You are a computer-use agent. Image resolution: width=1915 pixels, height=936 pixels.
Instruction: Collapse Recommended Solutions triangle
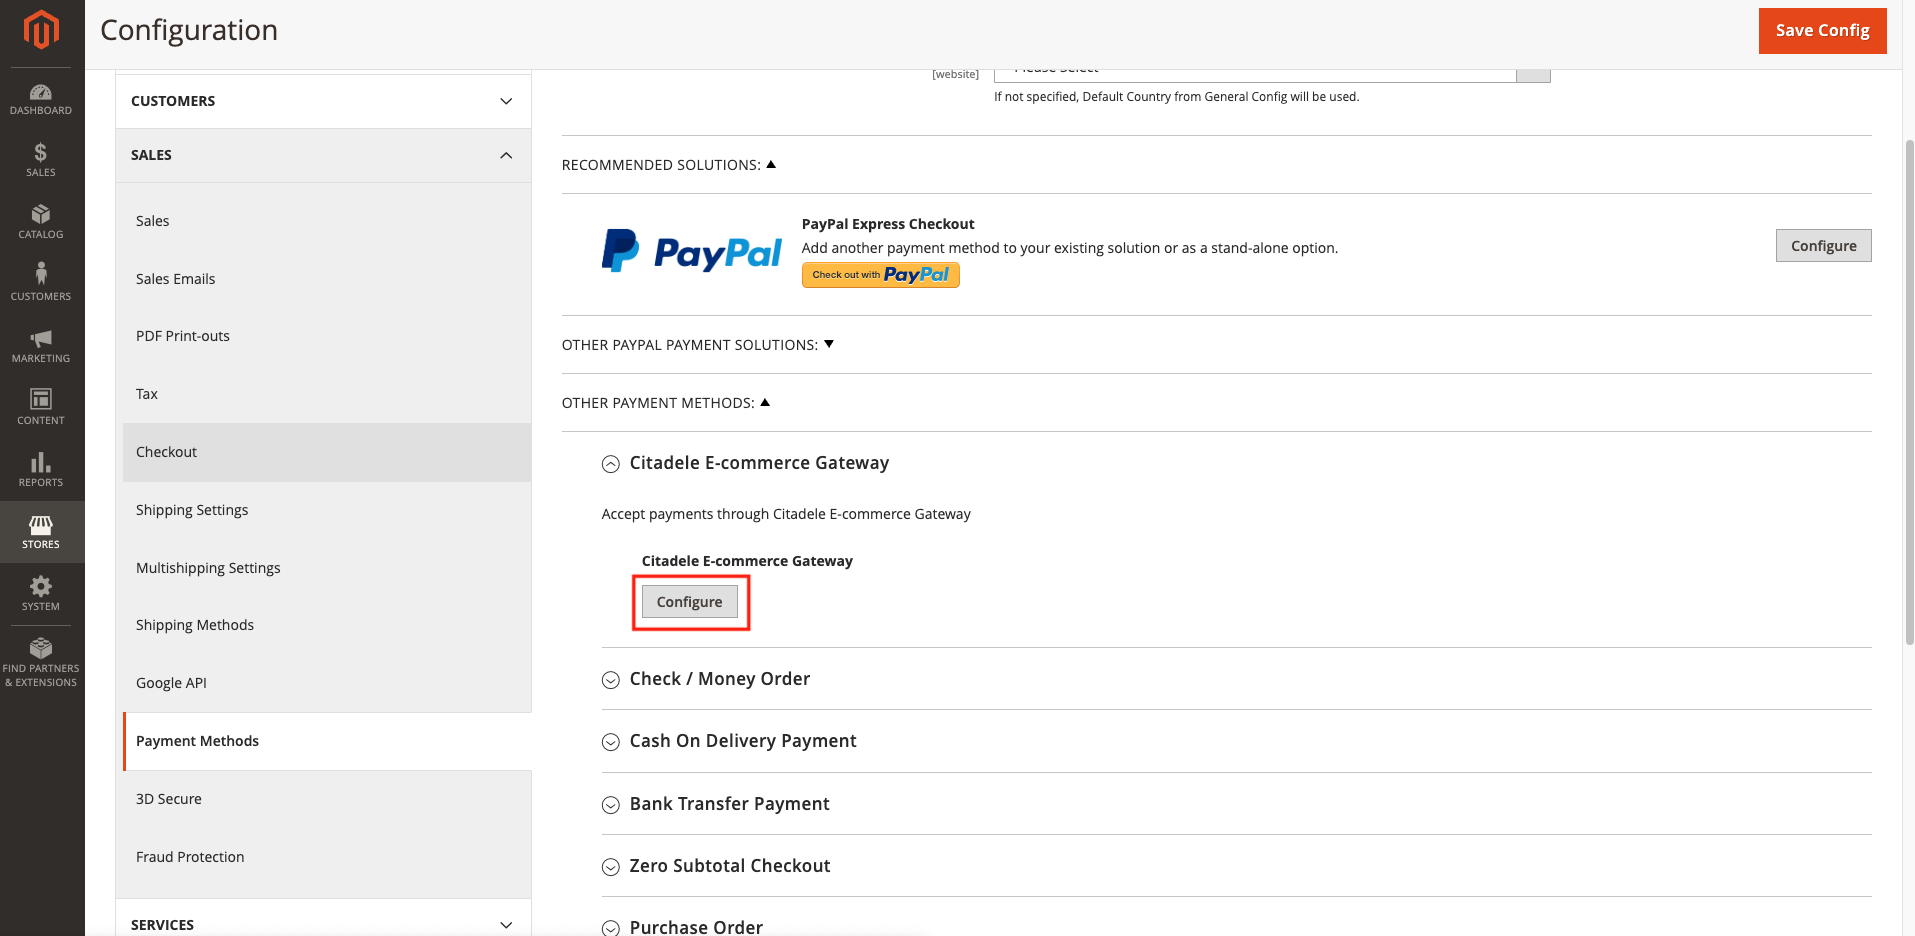pos(771,164)
